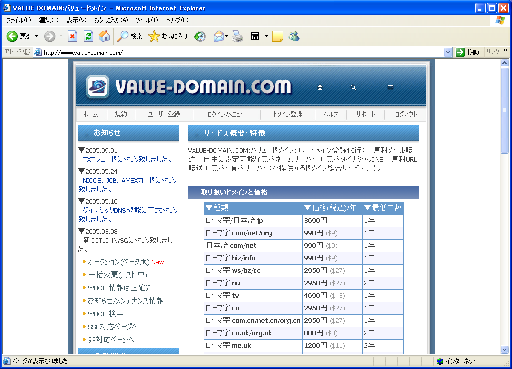Sort table by the last column header triangle
512x369 pixels.
pyautogui.click(x=367, y=208)
